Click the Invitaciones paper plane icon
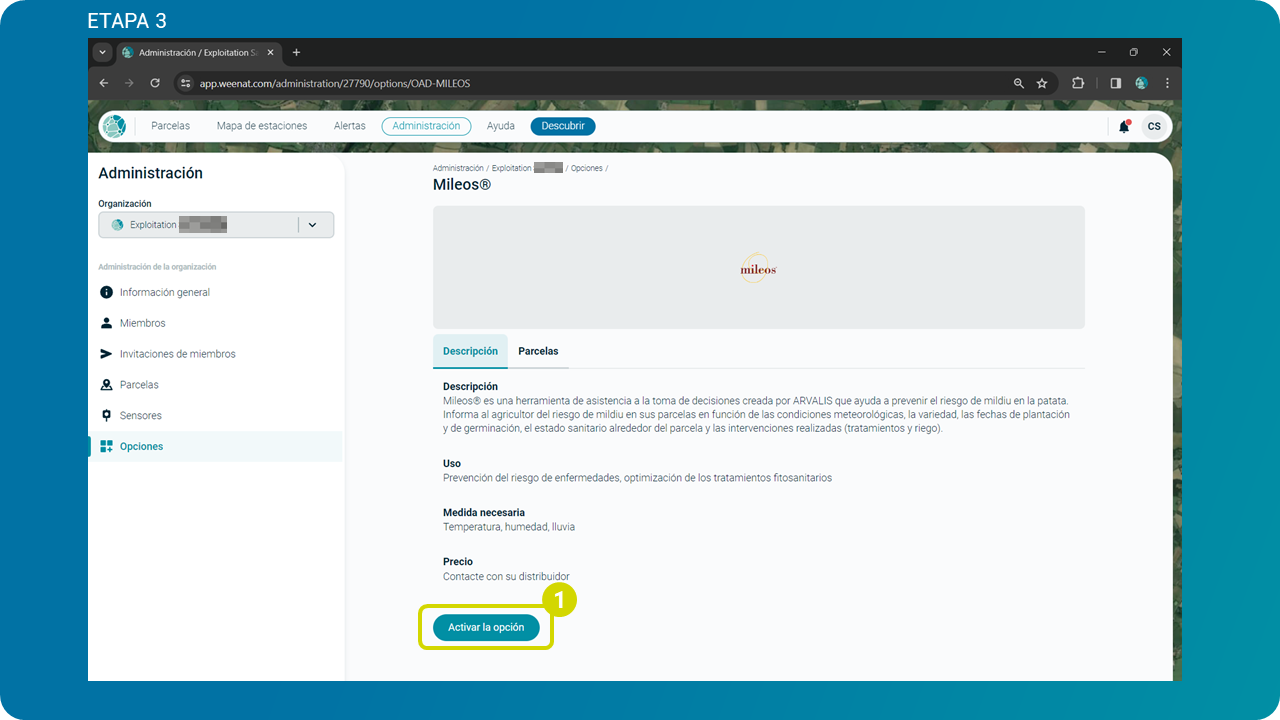 pyautogui.click(x=107, y=354)
